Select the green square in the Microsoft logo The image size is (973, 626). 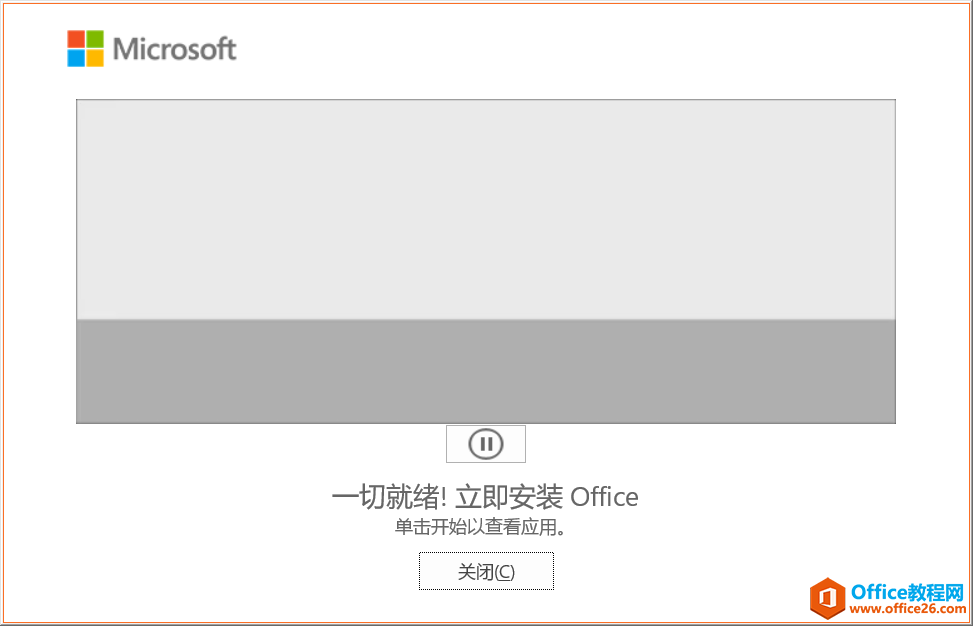[x=94, y=39]
